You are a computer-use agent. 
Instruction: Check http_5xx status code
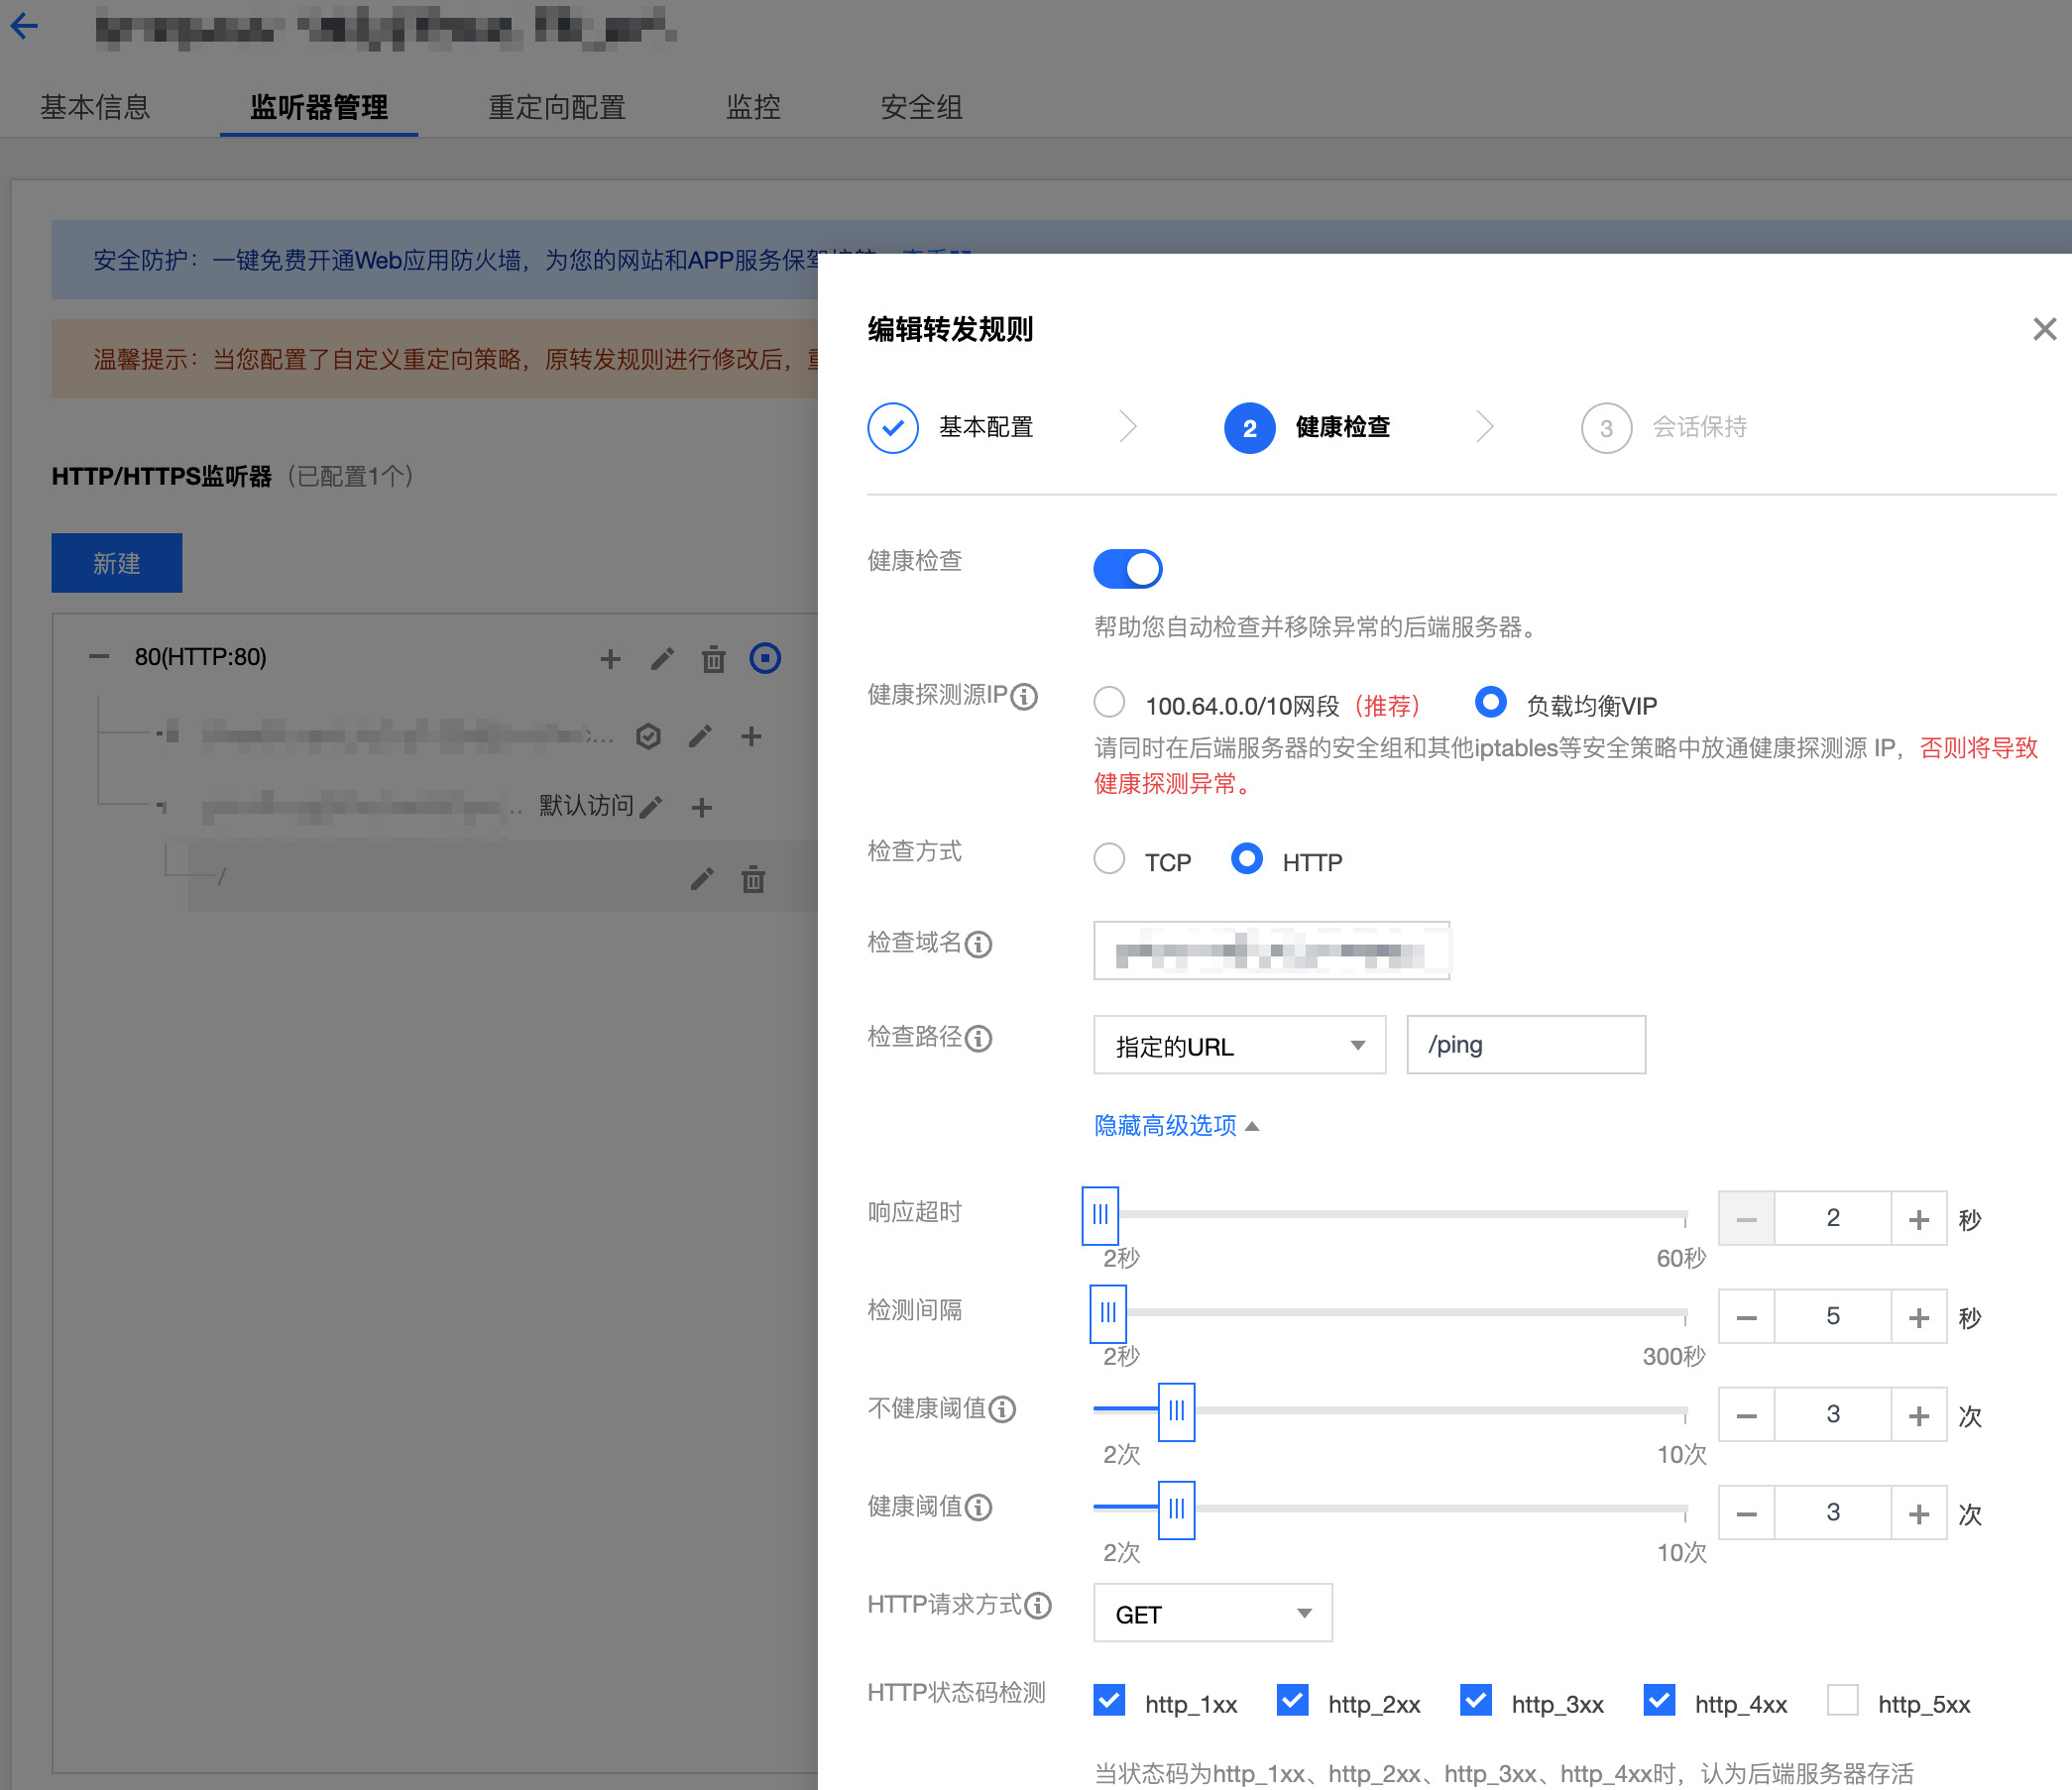(1842, 1700)
